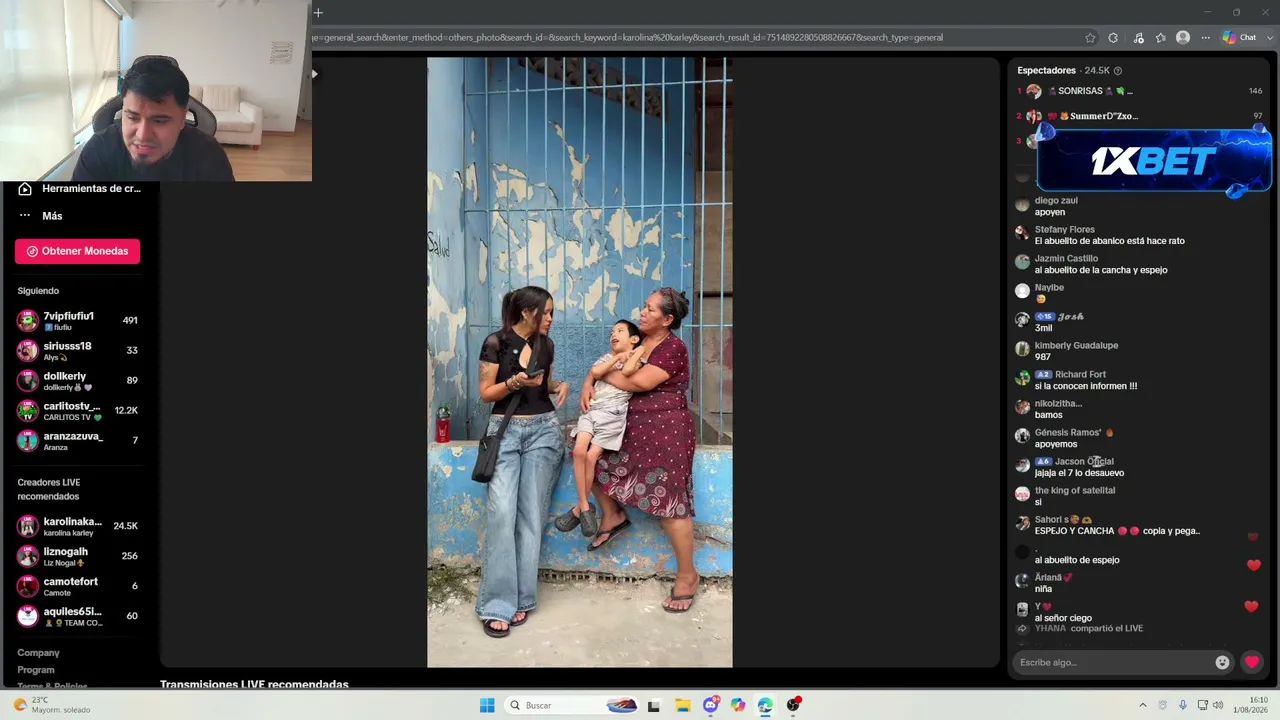Viewport: 1280px width, 720px height.
Task: Open a new browser tab
Action: point(318,13)
